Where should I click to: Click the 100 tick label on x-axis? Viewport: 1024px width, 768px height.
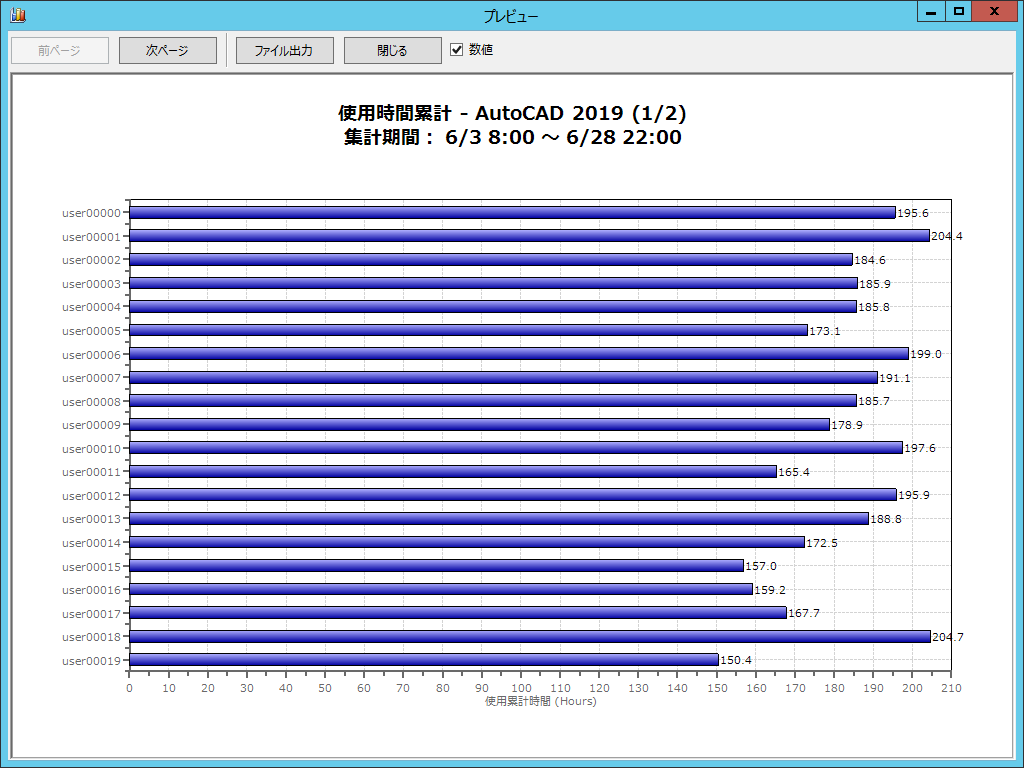(521, 688)
